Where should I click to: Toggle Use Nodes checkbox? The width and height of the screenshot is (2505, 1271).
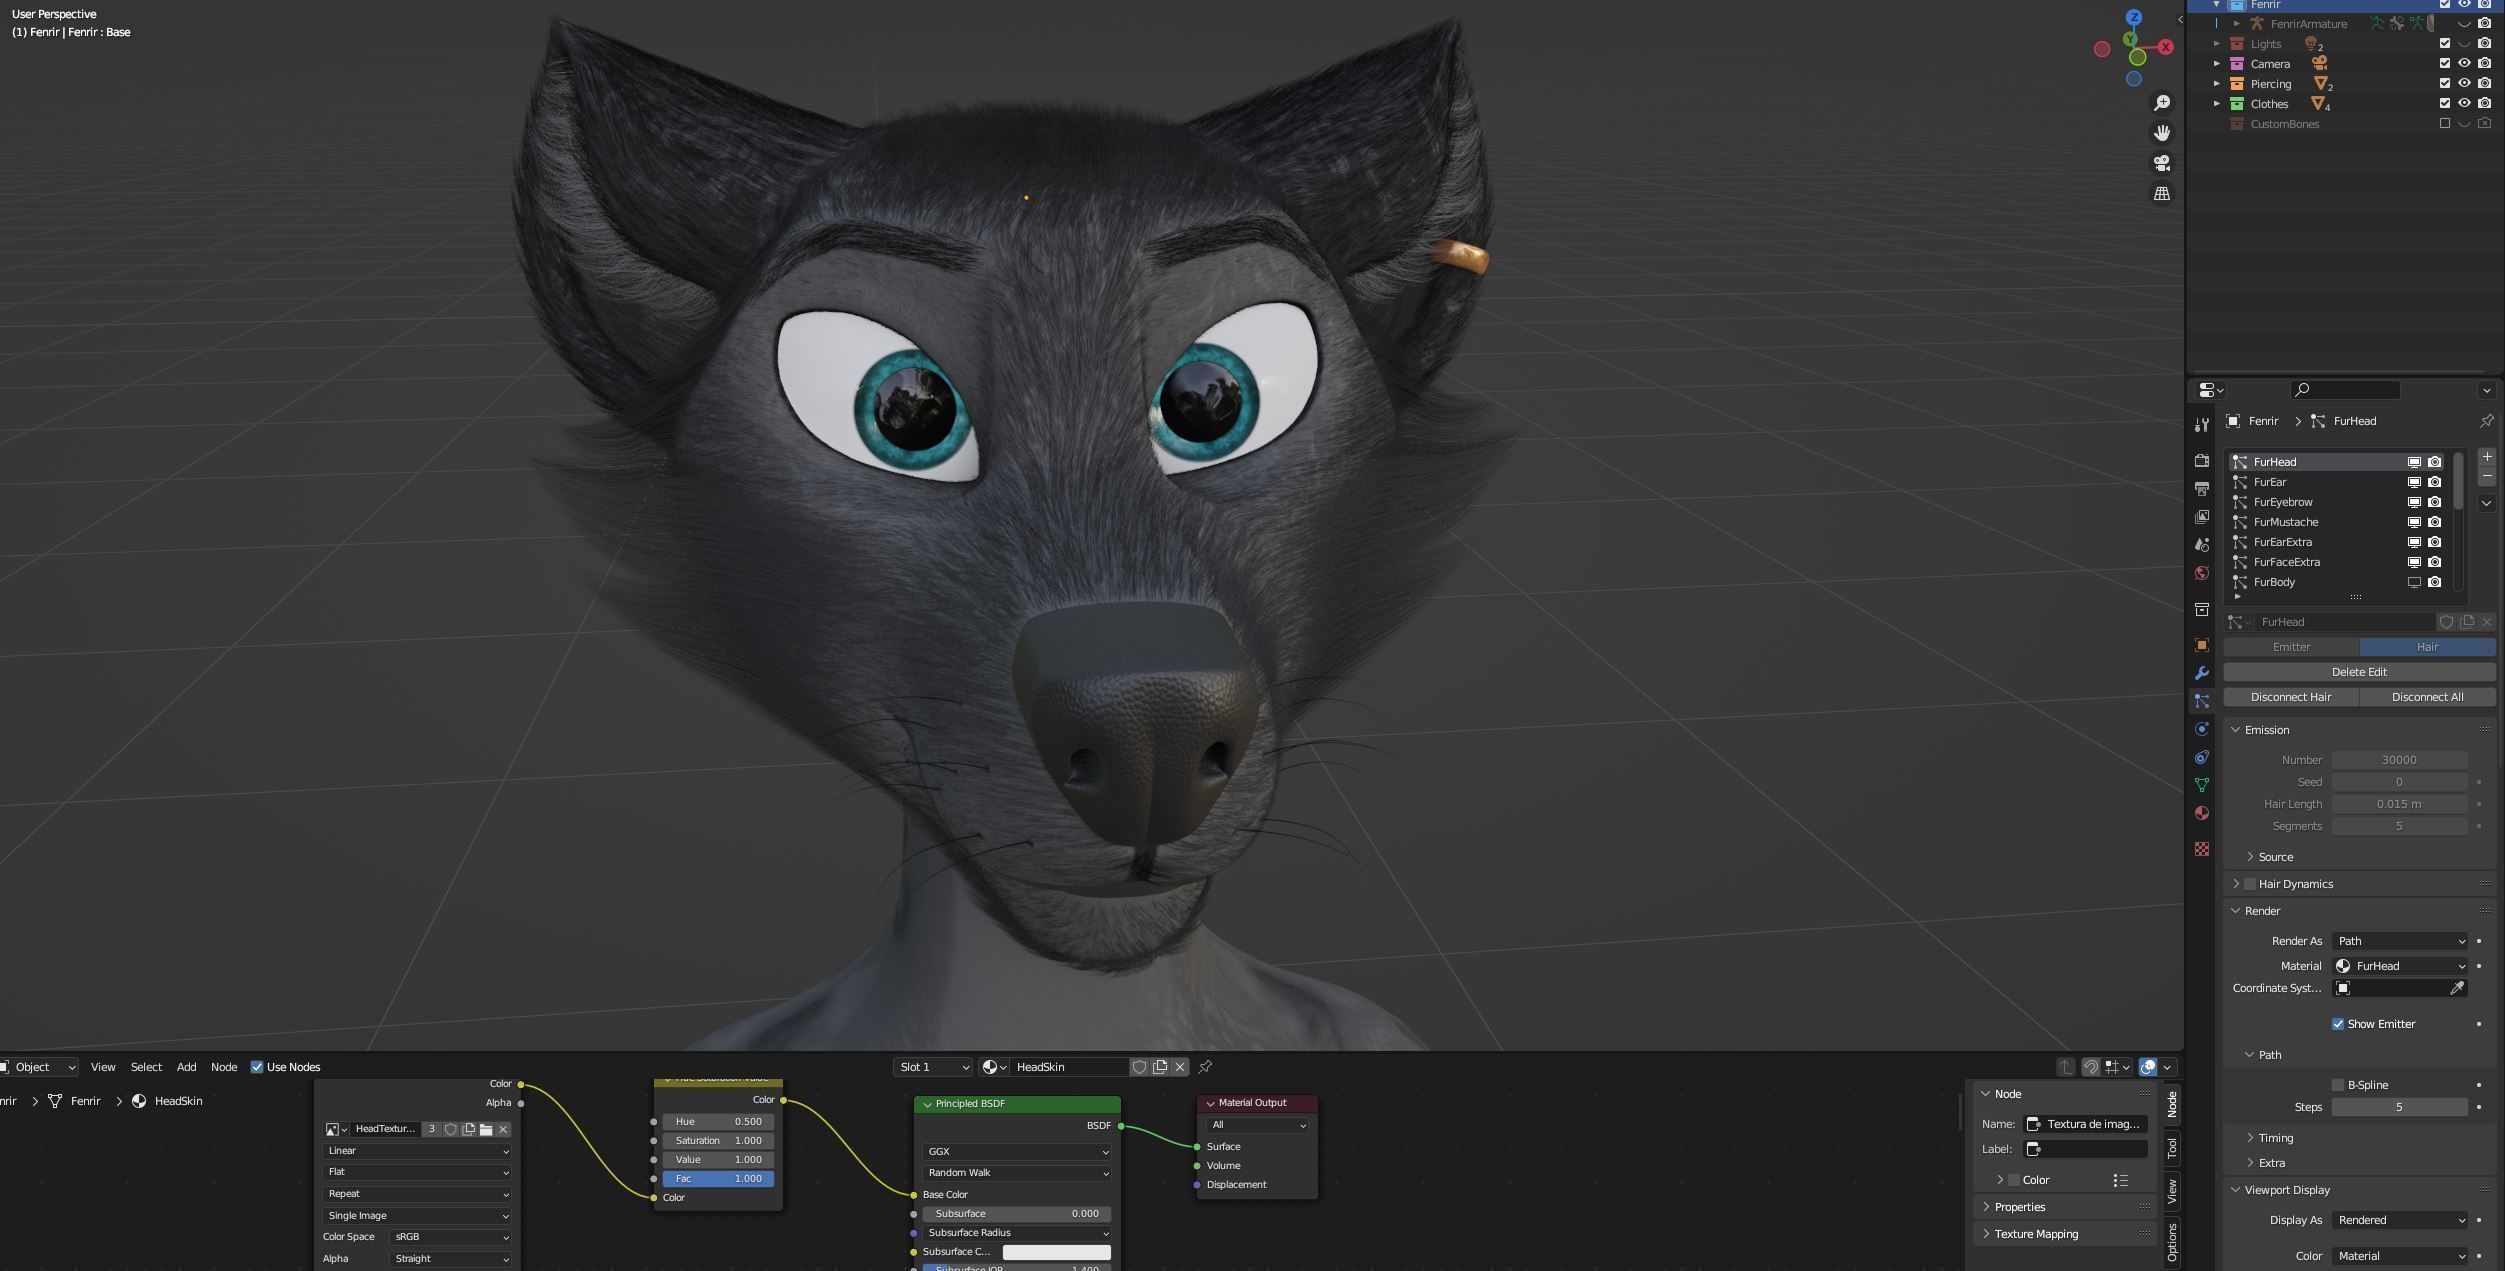(257, 1067)
